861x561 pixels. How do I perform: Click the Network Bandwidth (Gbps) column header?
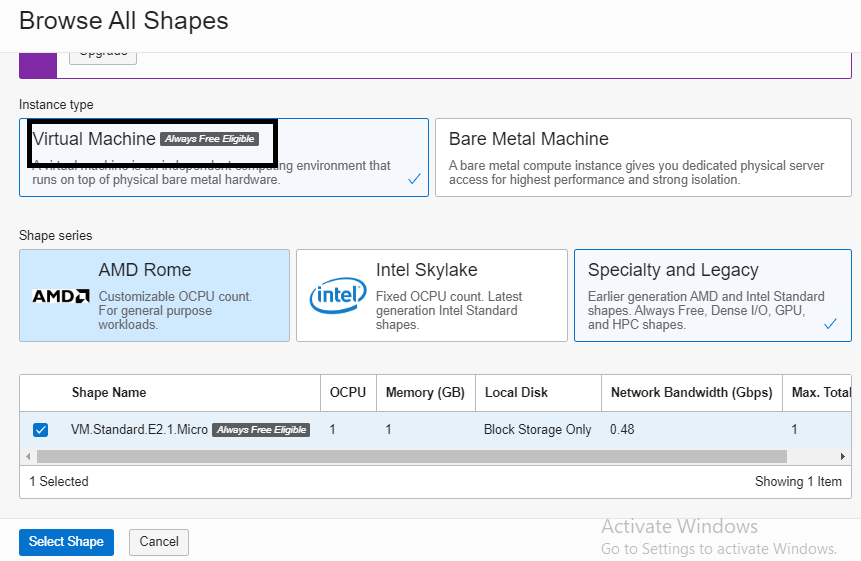(691, 393)
